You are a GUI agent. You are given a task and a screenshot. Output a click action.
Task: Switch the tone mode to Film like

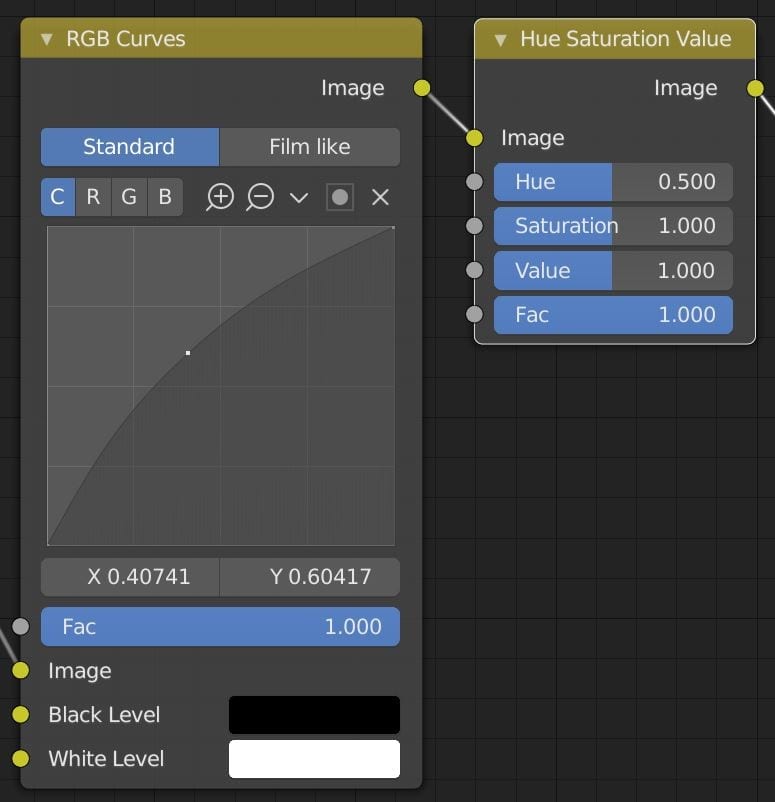click(309, 147)
